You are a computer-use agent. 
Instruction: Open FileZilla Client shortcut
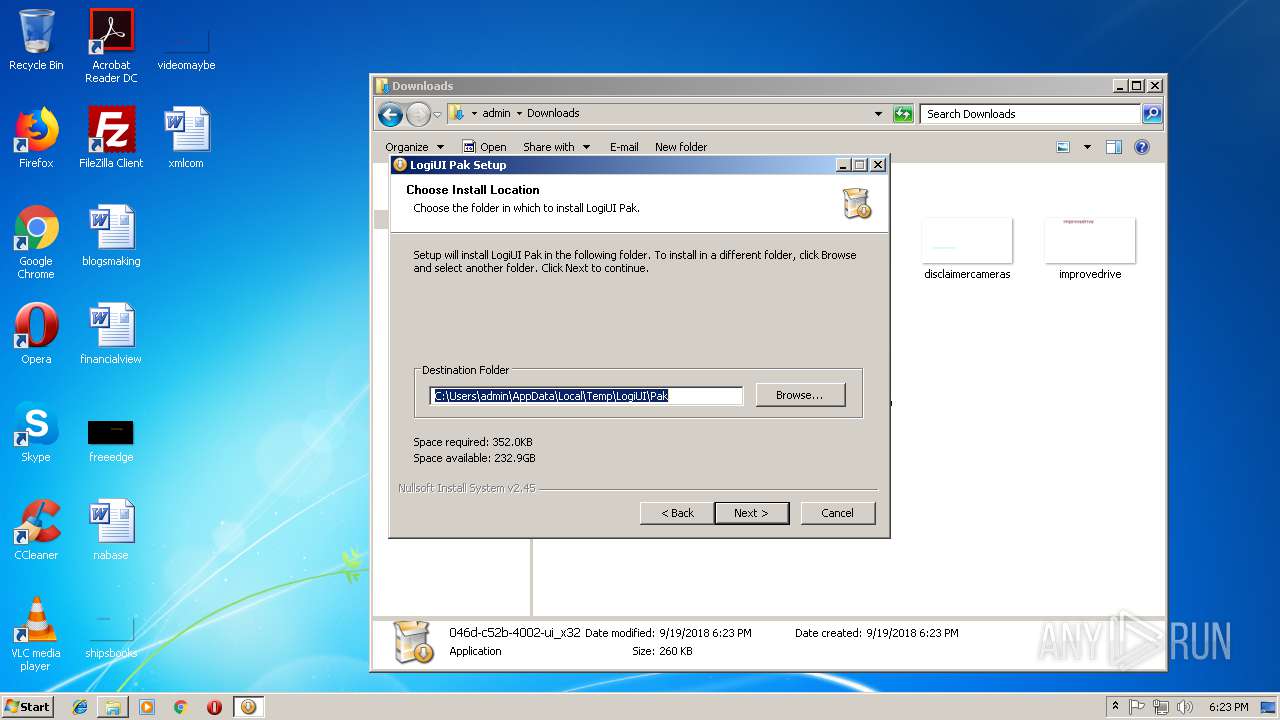point(111,138)
